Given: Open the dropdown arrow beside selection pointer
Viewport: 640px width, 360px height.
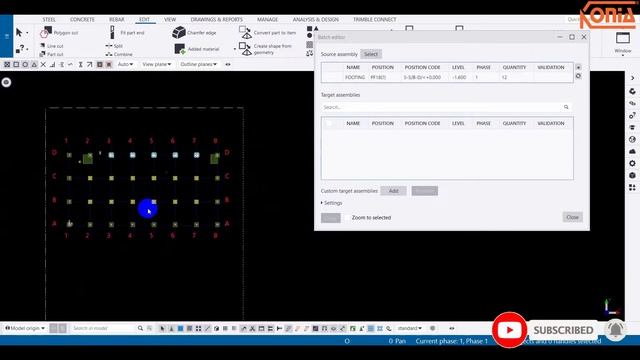Looking at the screenshot, I should [x=27, y=33].
